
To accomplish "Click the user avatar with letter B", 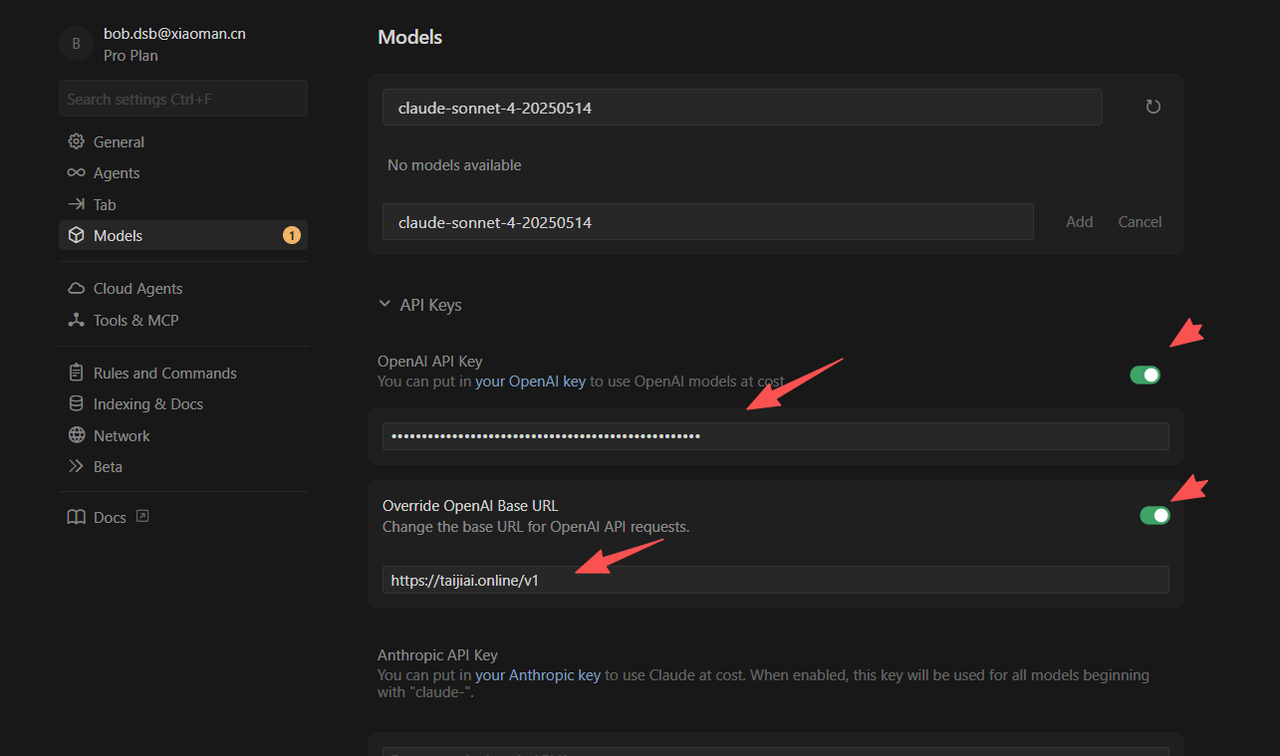I will pos(76,44).
